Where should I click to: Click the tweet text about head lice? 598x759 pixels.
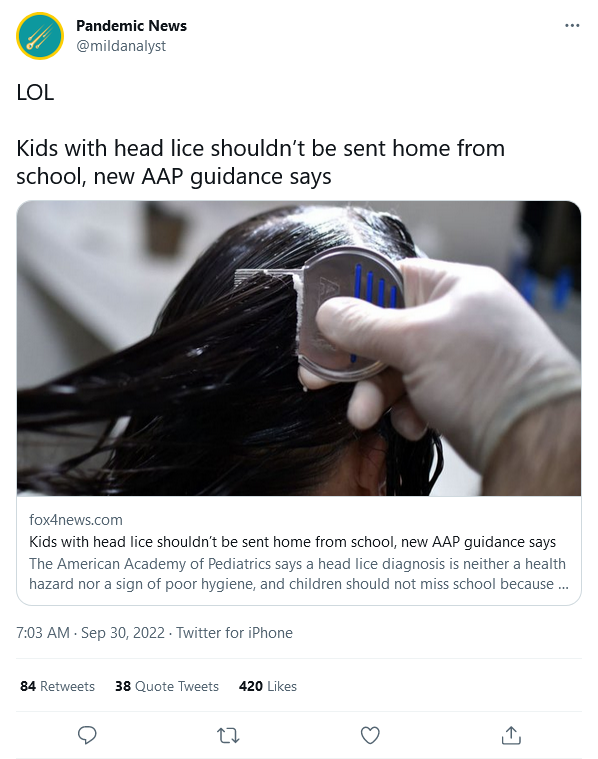click(x=261, y=162)
